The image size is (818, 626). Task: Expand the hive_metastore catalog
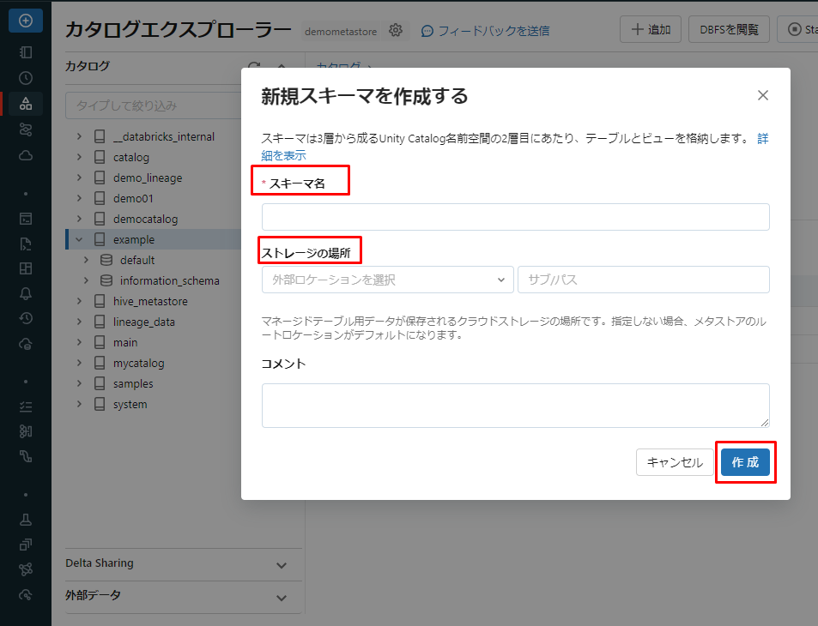79,301
